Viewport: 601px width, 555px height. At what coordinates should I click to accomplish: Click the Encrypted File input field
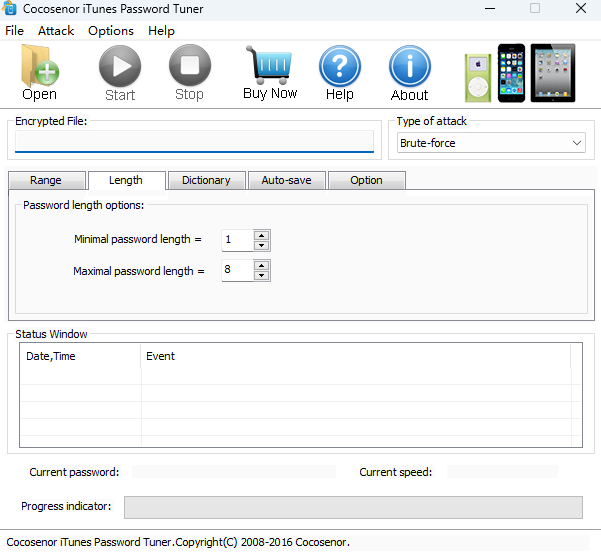(194, 141)
